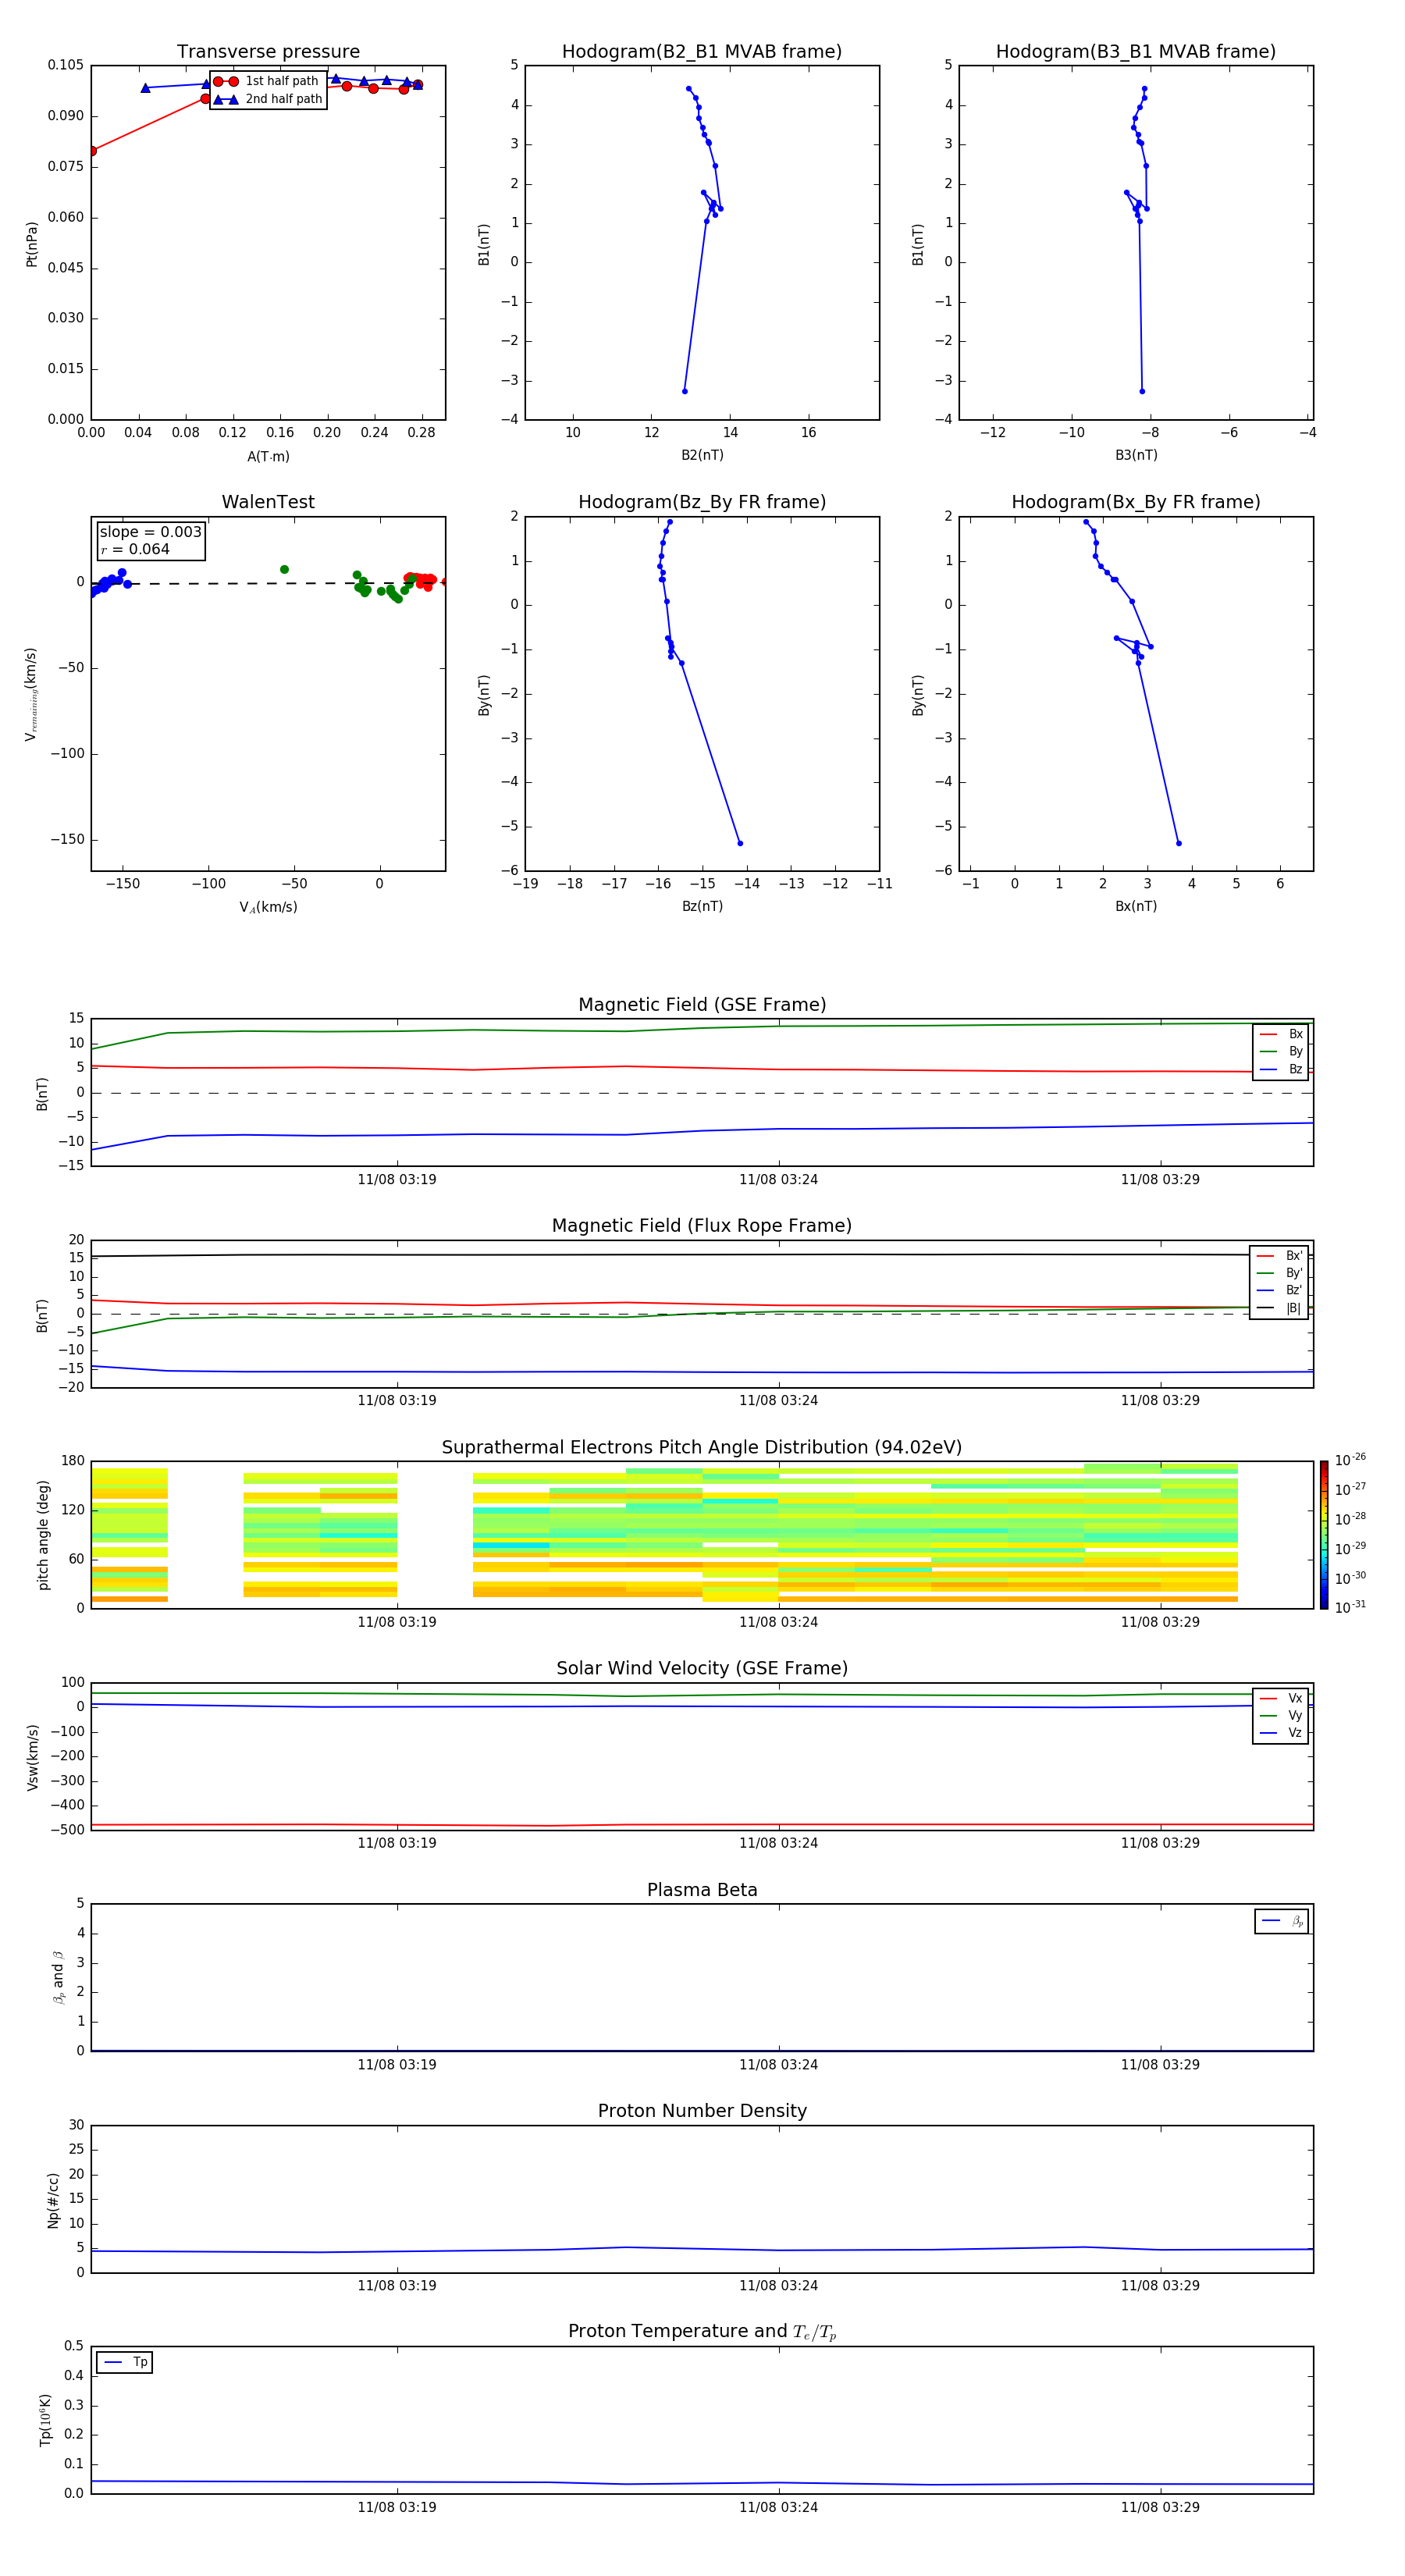Select "Vx" in the solar wind velocity legend
Viewport: 1405px width, 2576px height.
pos(1281,1699)
